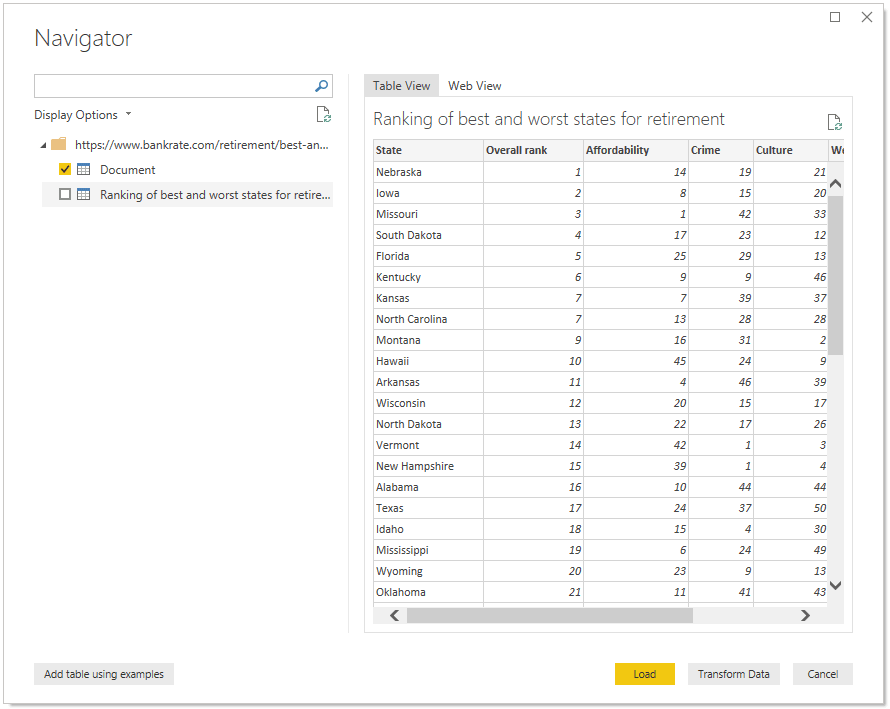Click Add table using examples
Viewport: 890px width, 709px height.
[103, 674]
